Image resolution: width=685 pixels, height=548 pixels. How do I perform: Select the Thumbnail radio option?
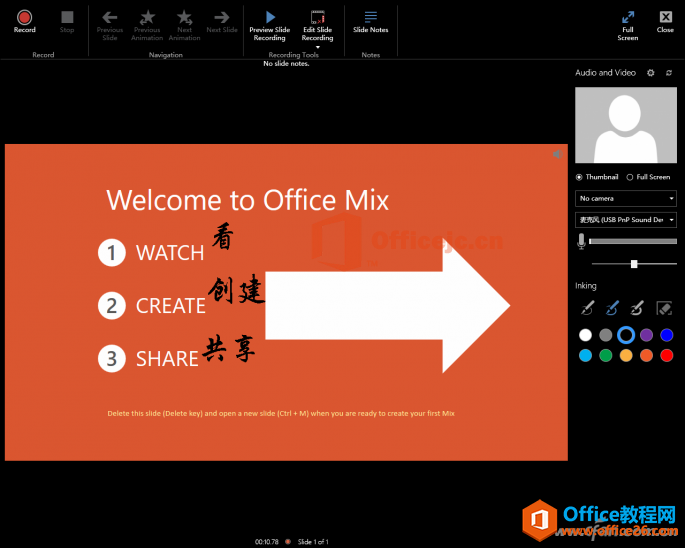click(x=579, y=177)
